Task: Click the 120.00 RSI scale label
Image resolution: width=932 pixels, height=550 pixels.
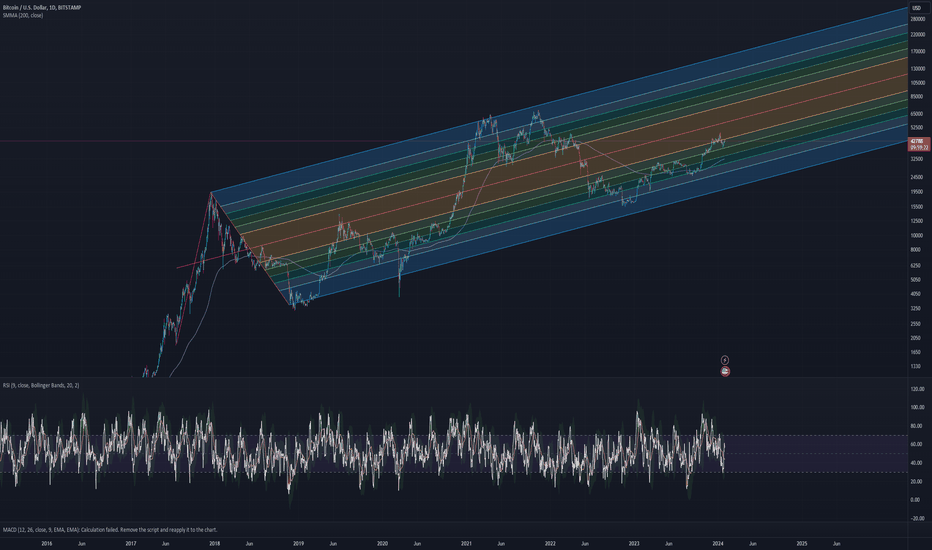Action: [917, 389]
